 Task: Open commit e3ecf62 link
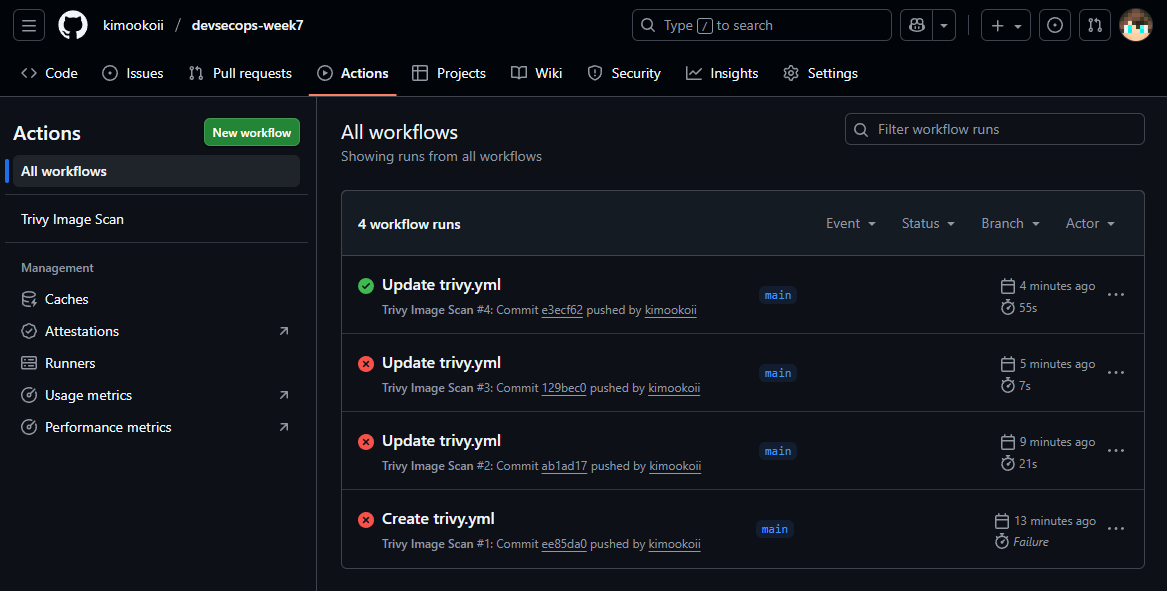562,310
